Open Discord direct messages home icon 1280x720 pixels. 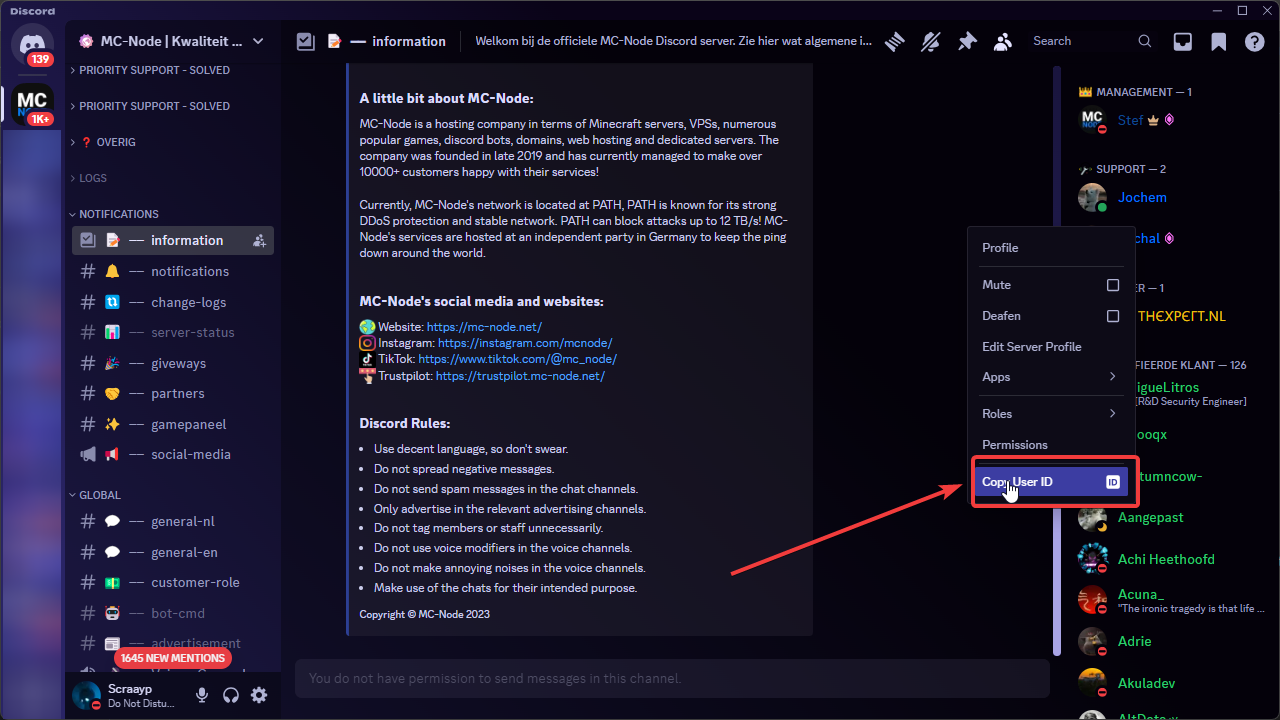[33, 45]
